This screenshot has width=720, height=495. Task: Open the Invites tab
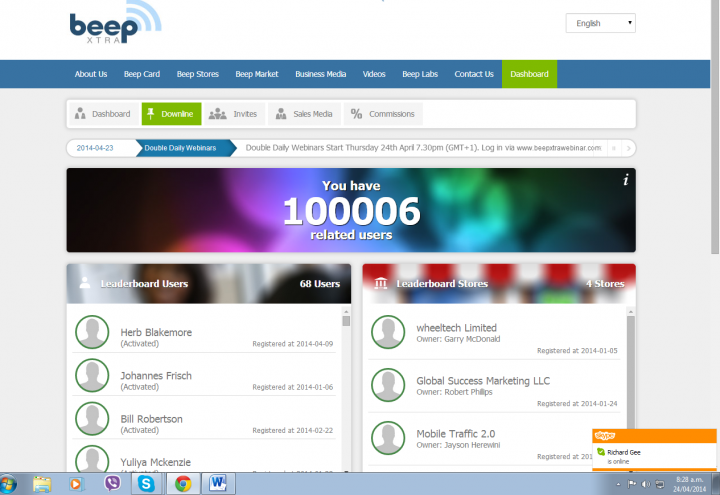(x=235, y=114)
